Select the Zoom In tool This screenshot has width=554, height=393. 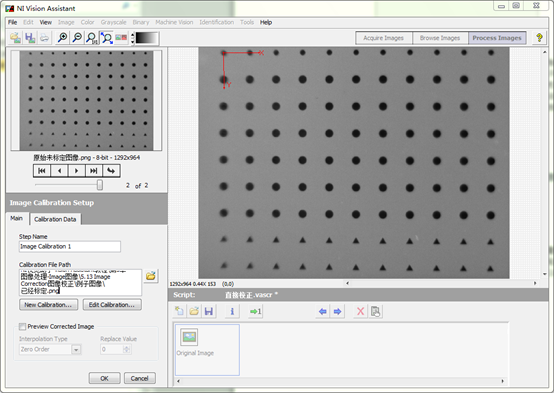point(63,38)
